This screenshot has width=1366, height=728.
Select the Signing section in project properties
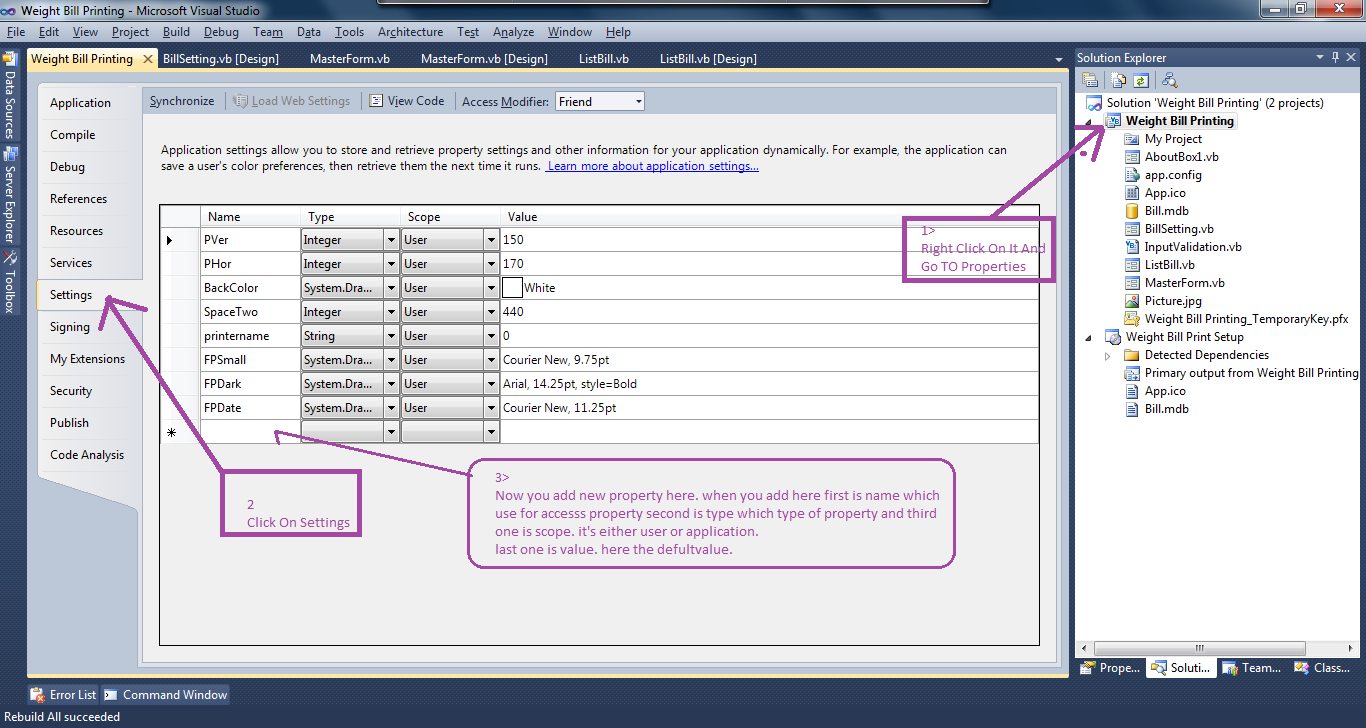click(69, 326)
